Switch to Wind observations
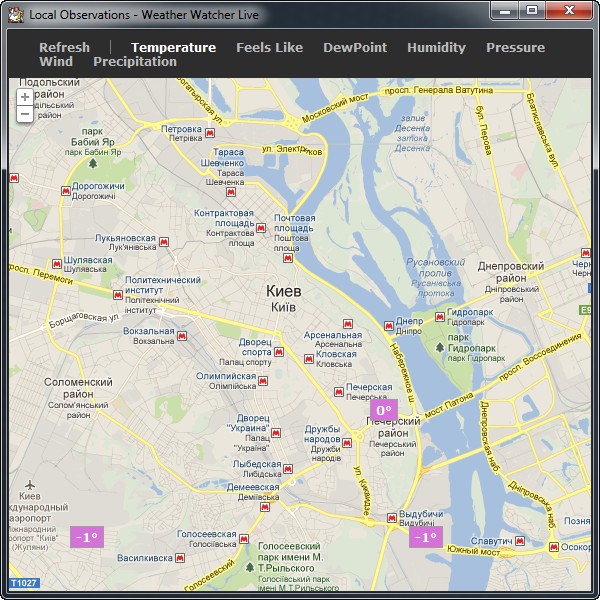Screen dimensions: 600x600 pyautogui.click(x=56, y=61)
